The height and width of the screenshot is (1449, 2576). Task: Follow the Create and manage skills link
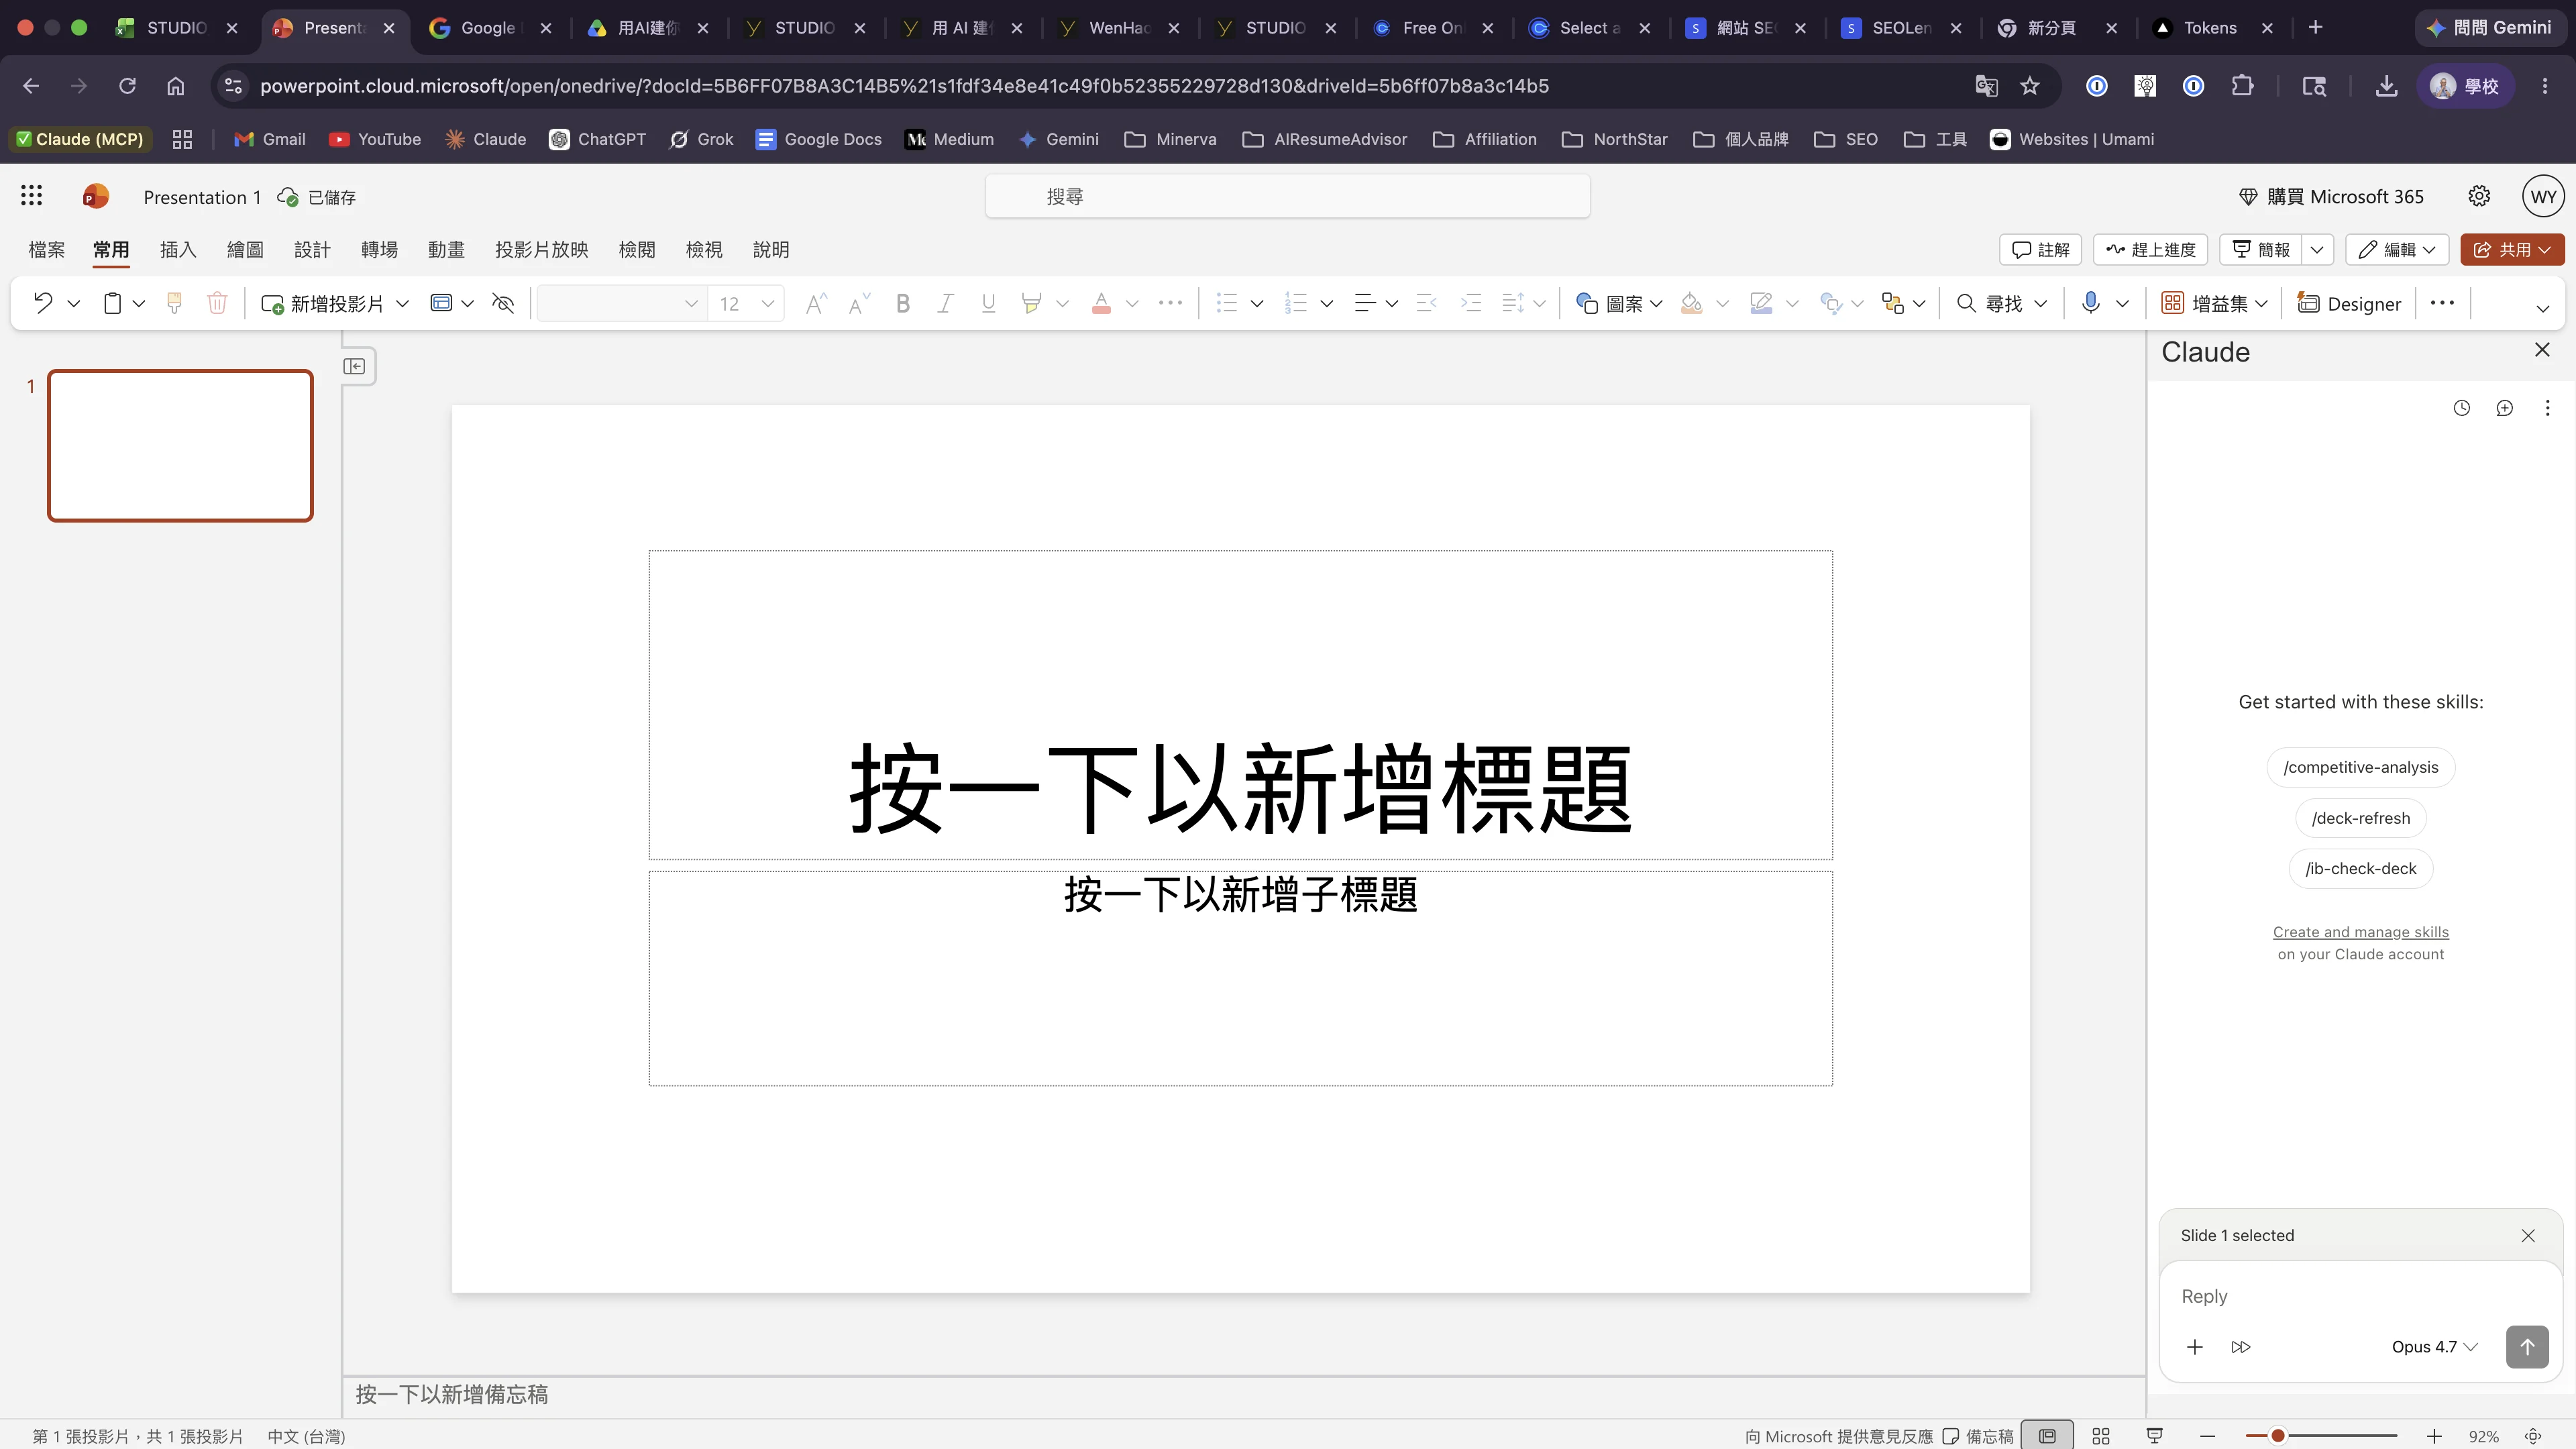2360,931
